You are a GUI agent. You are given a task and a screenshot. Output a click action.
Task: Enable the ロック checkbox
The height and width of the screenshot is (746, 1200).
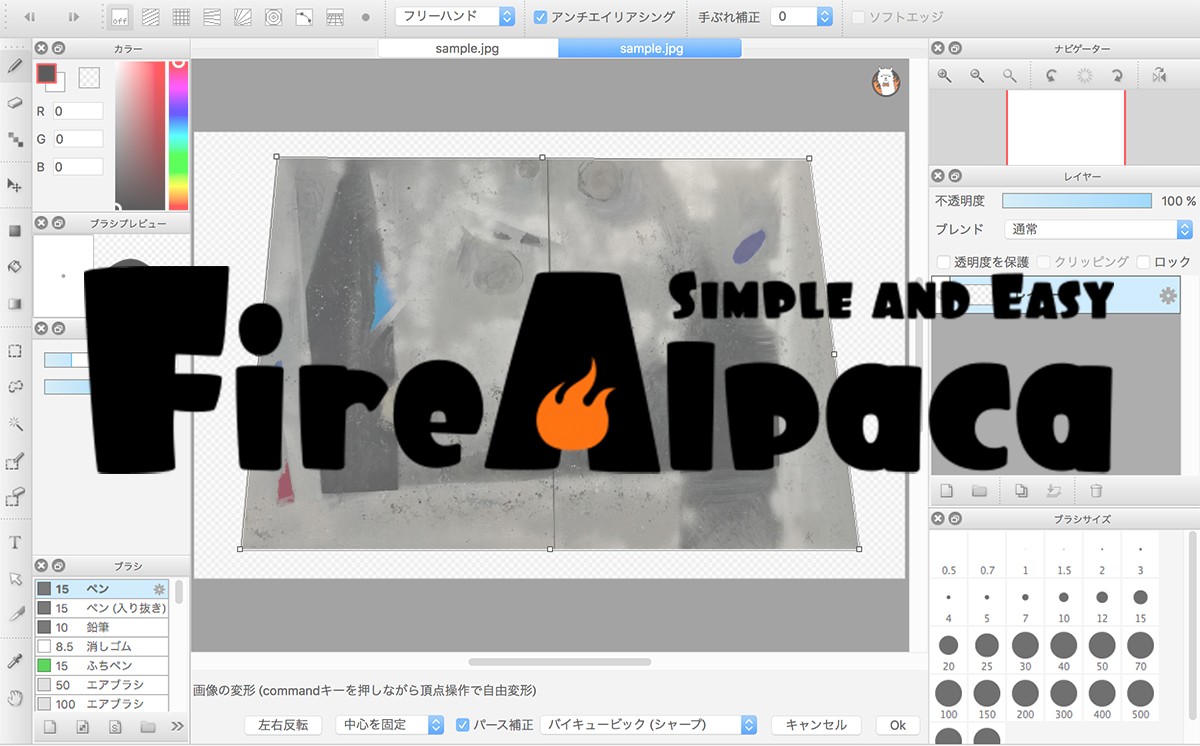1144,262
